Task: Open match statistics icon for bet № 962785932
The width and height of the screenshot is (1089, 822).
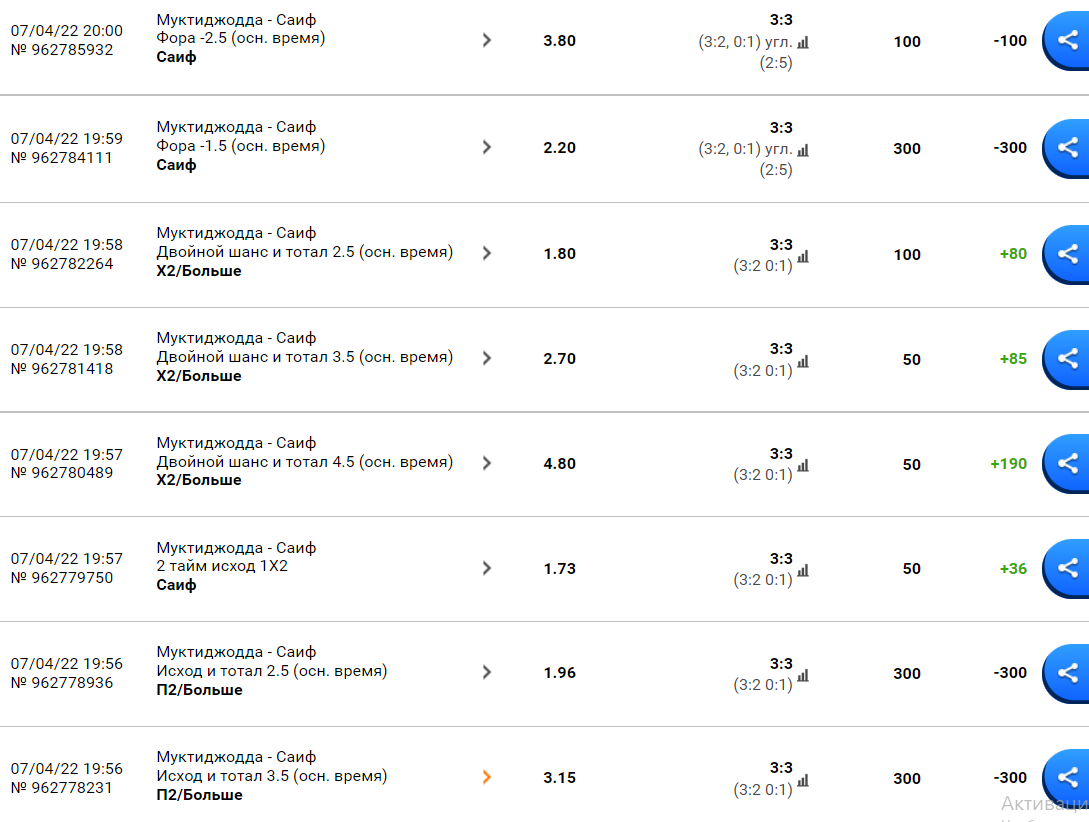Action: (x=803, y=42)
